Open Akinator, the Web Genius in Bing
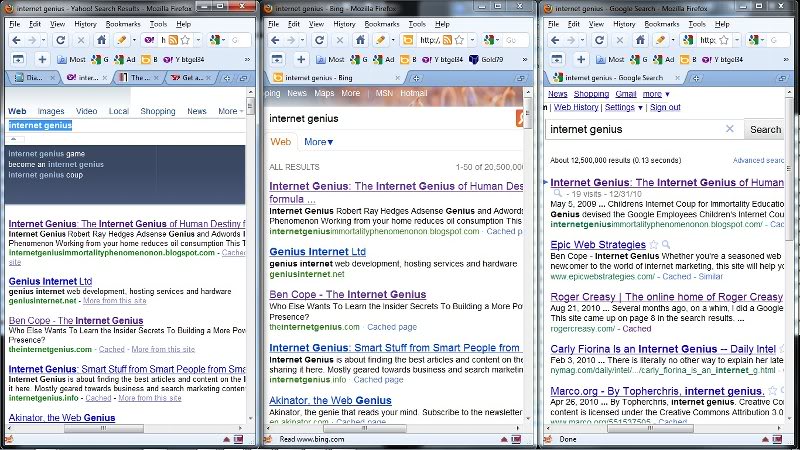Screen dimensions: 800x450 click(x=330, y=401)
